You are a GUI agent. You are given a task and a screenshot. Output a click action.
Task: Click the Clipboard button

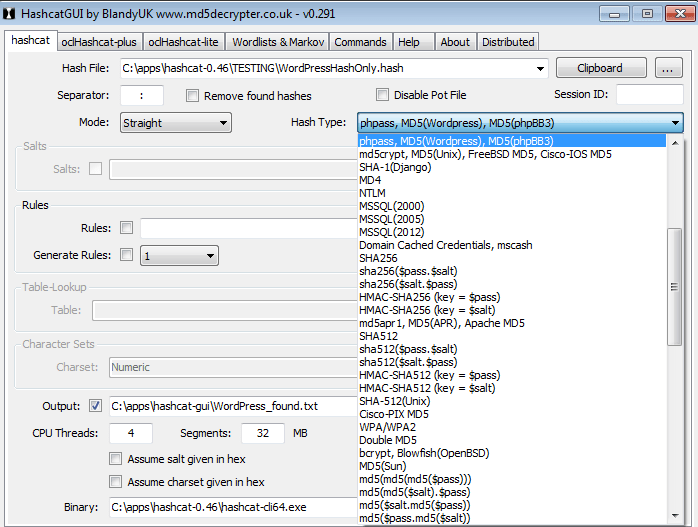[601, 68]
